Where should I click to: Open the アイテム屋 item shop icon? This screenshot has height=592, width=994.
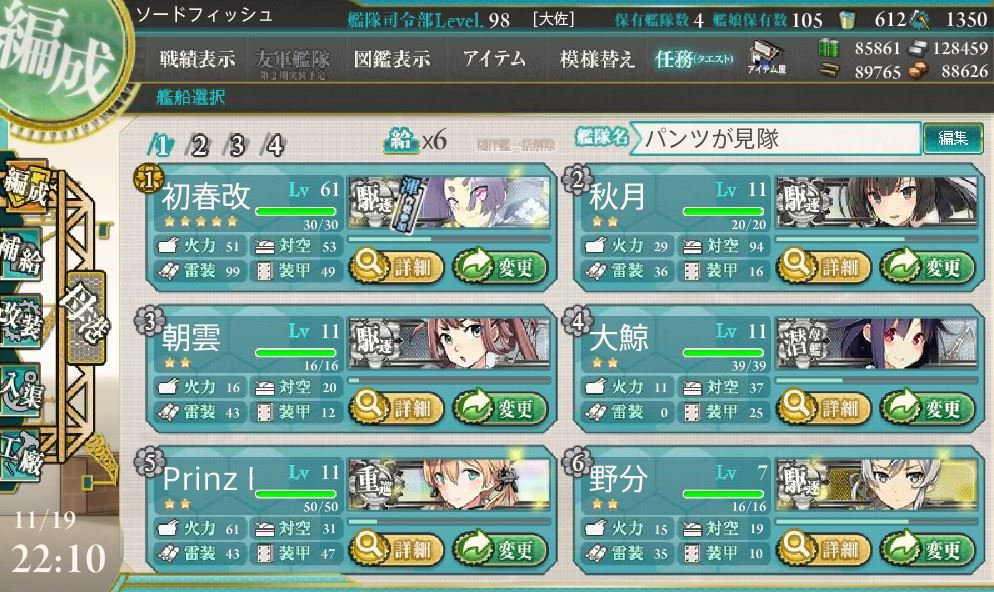766,58
